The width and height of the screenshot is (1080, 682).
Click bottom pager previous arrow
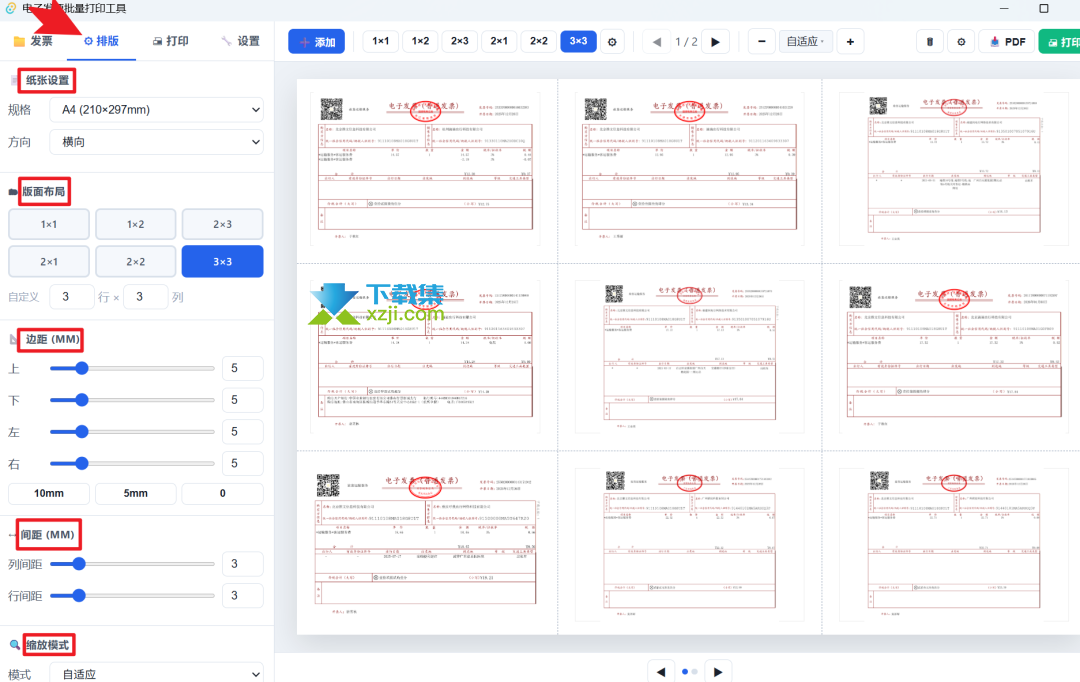click(661, 672)
